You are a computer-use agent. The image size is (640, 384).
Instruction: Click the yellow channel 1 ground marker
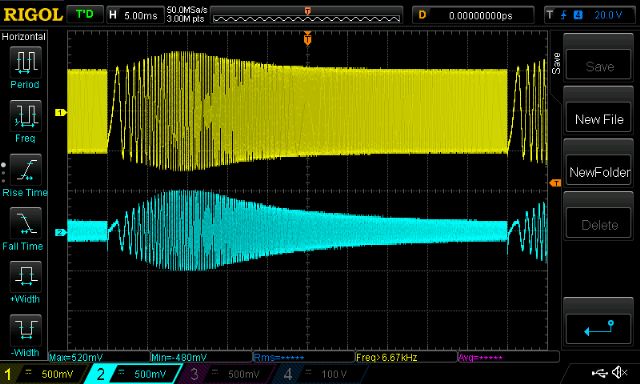click(x=60, y=112)
